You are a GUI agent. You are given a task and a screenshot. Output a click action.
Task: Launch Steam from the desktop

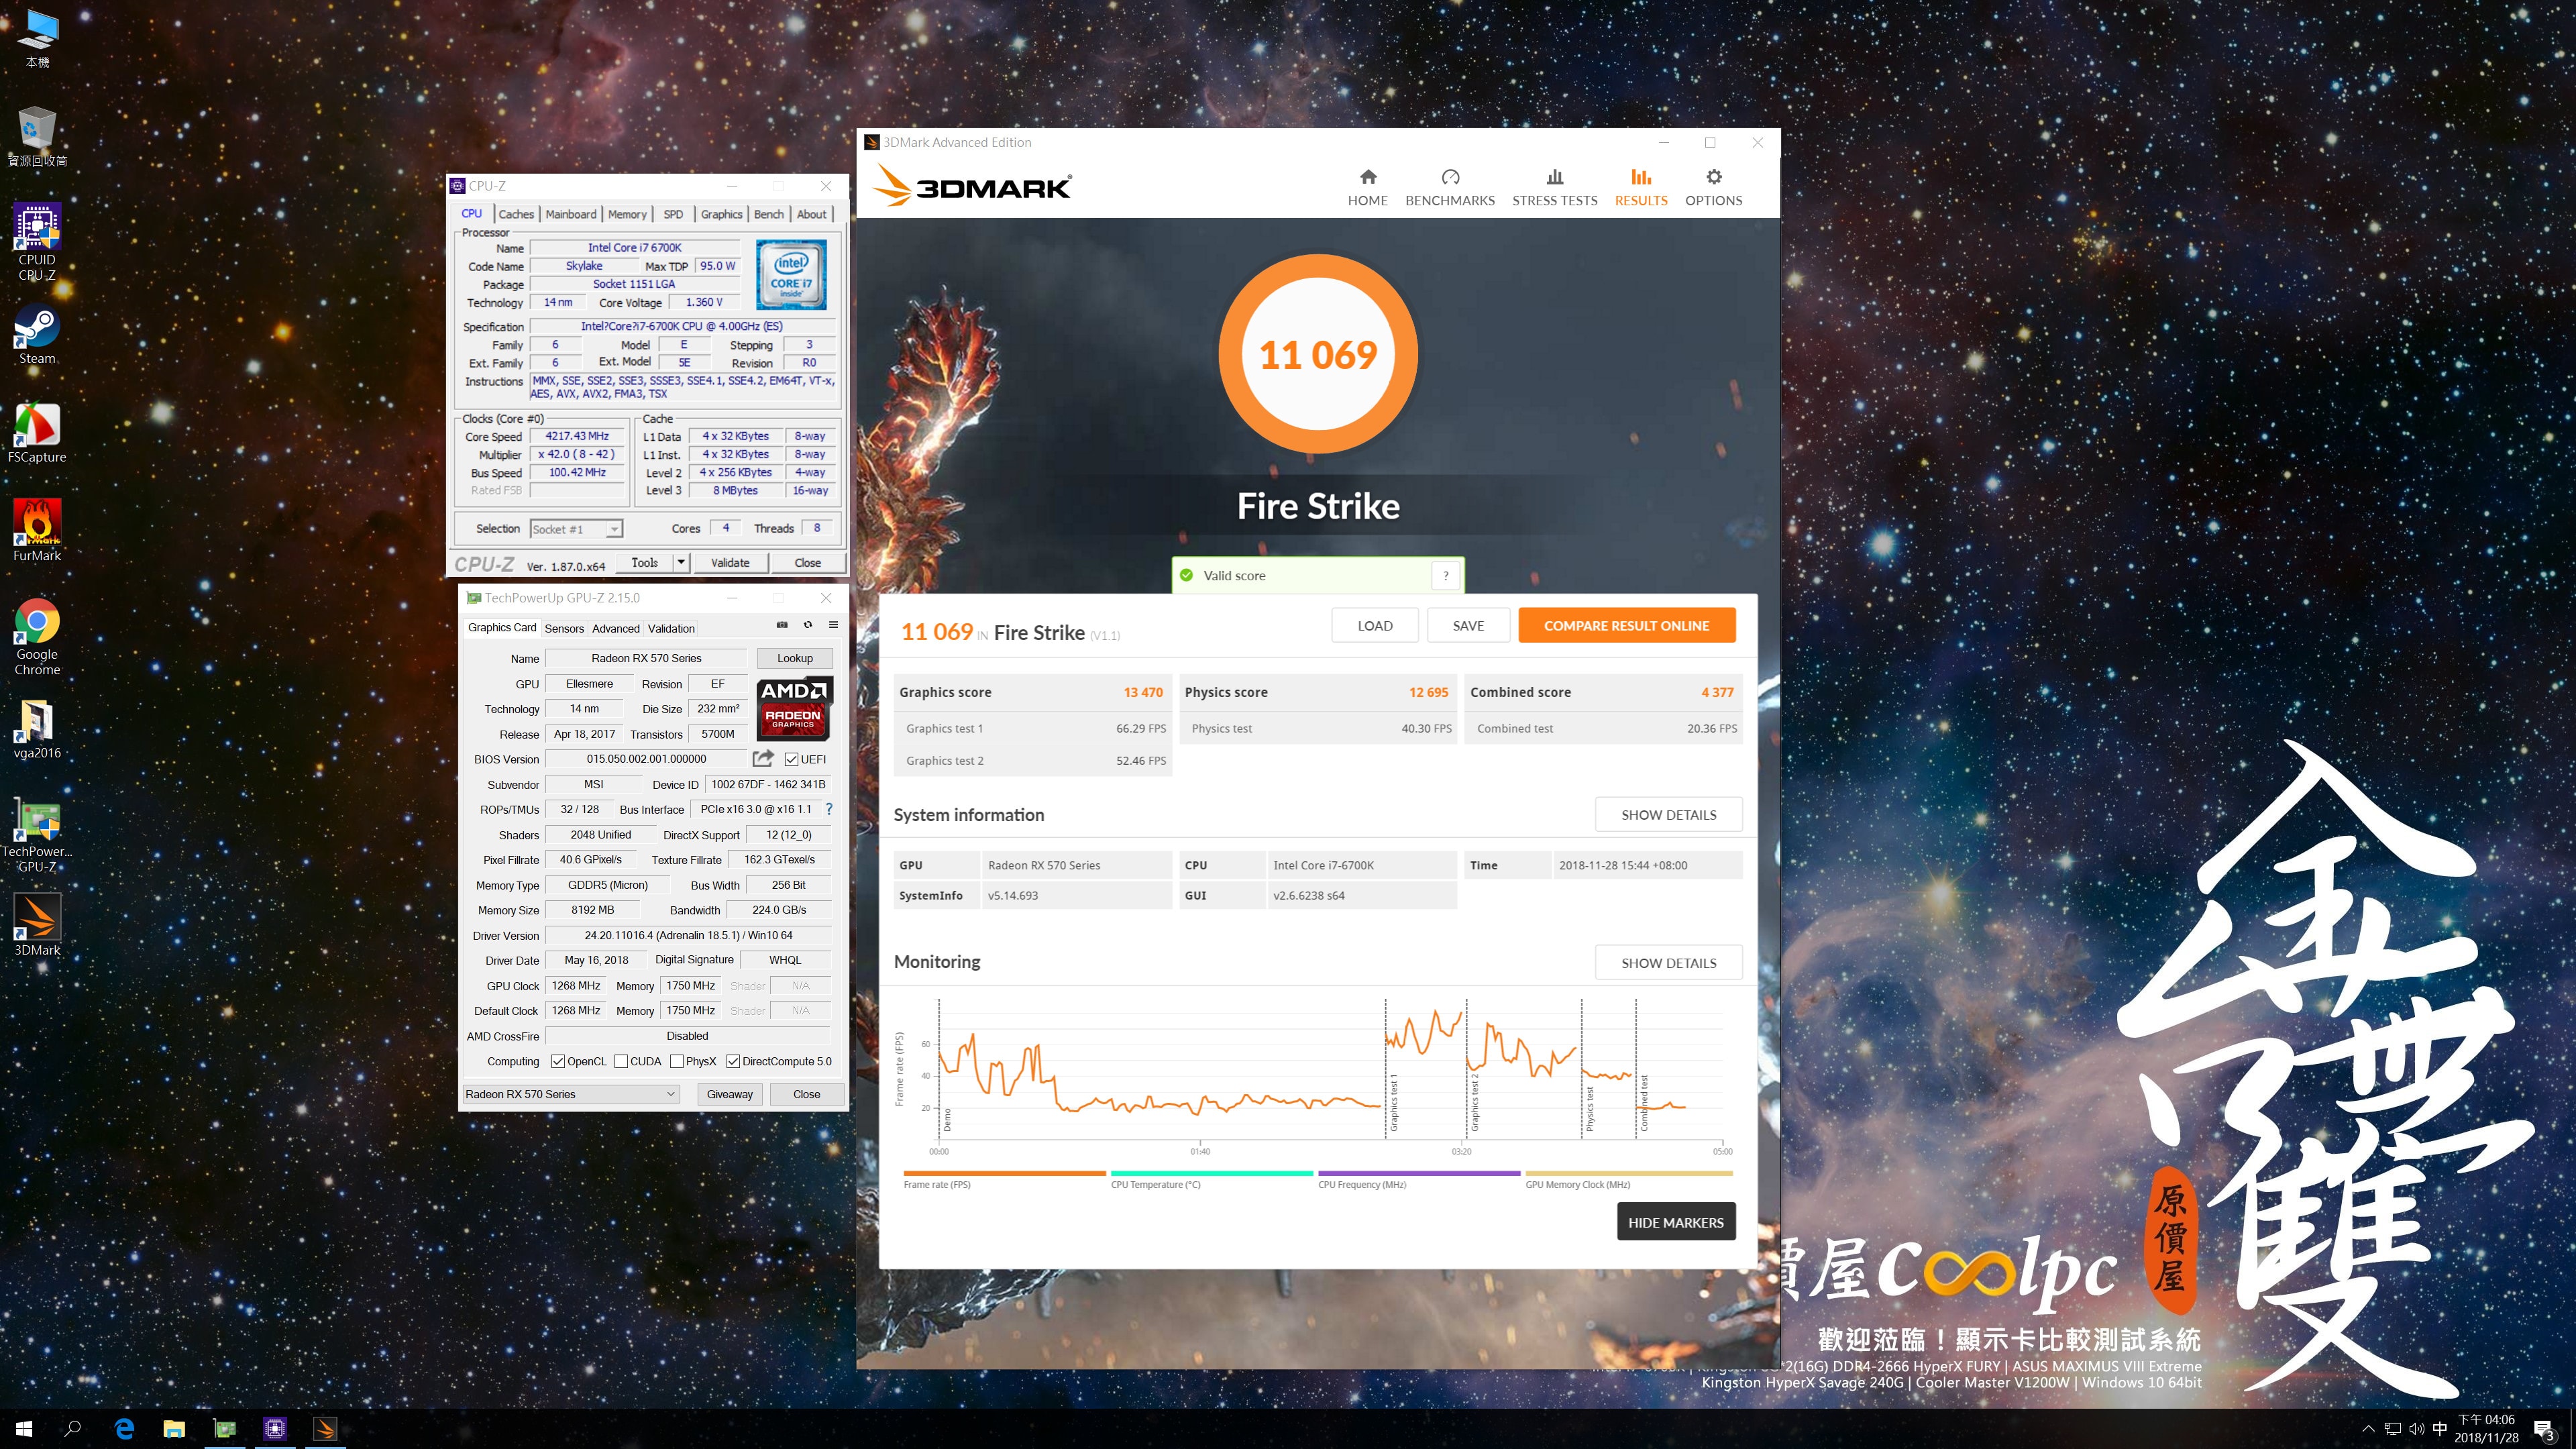37,335
